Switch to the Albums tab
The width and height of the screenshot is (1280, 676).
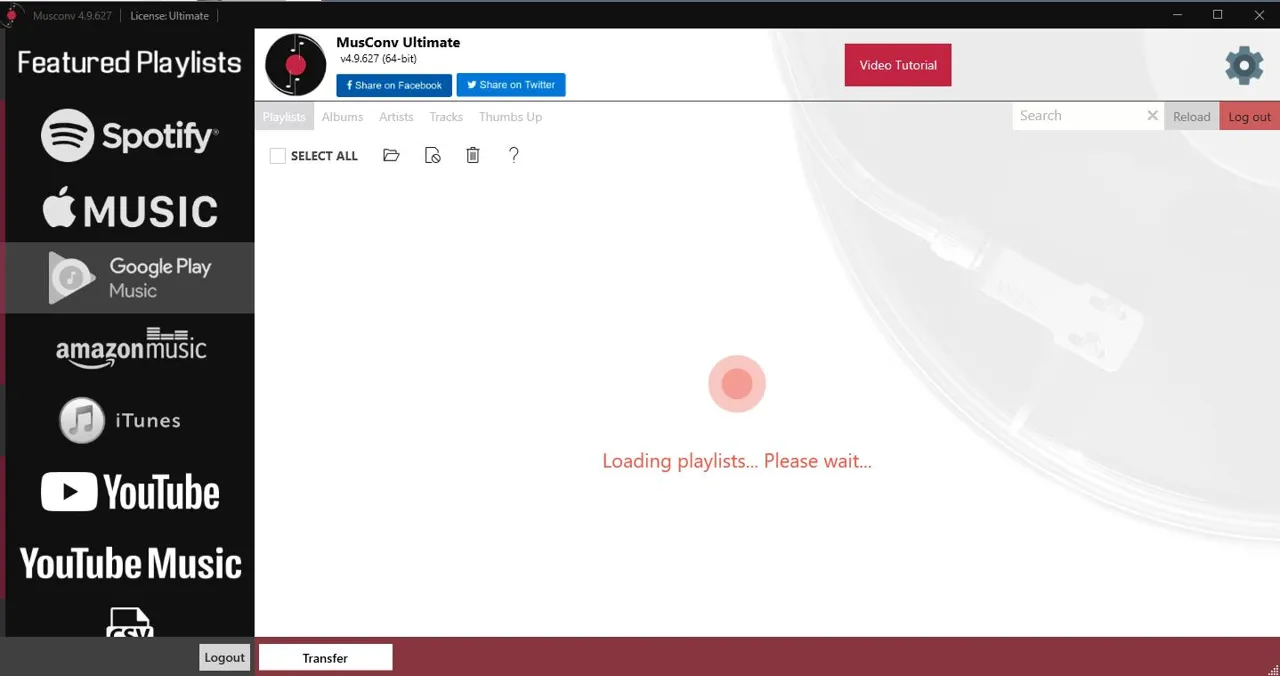tap(342, 117)
